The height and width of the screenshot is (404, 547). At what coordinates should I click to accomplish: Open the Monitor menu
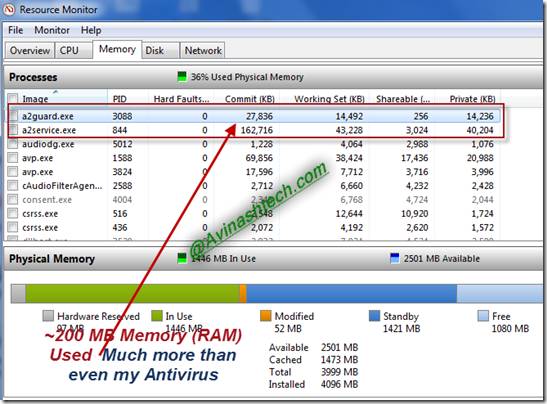point(52,30)
